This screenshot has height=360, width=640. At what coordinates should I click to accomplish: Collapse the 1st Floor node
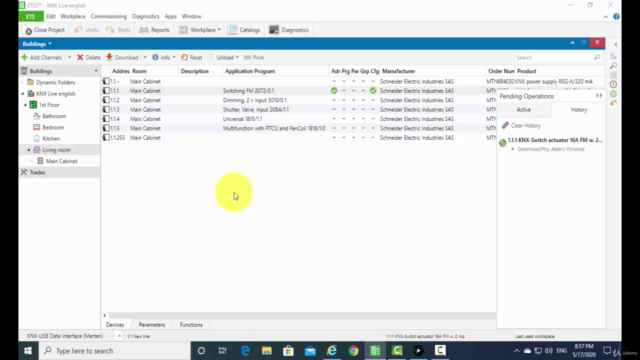(x=25, y=105)
